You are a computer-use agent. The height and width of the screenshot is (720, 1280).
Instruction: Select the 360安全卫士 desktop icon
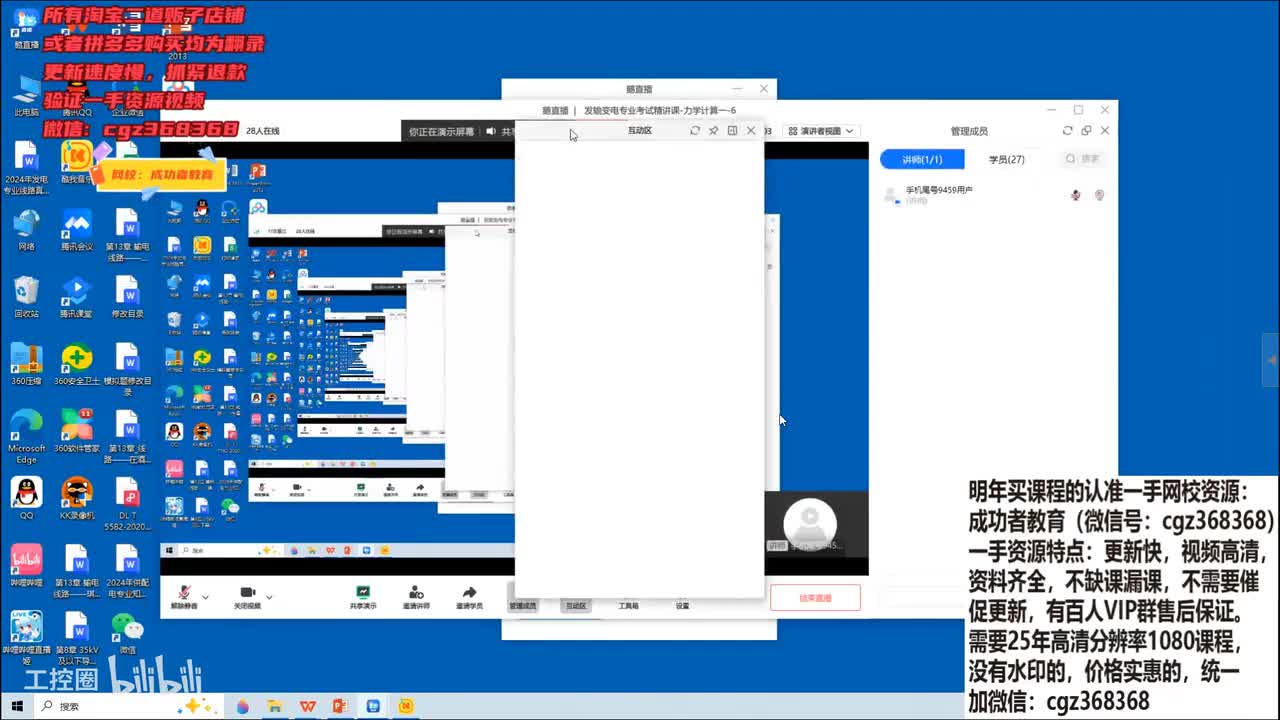[76, 365]
